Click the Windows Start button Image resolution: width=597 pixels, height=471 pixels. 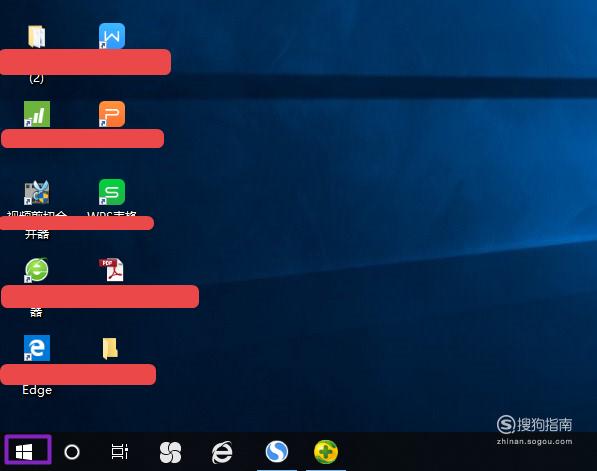pos(28,450)
